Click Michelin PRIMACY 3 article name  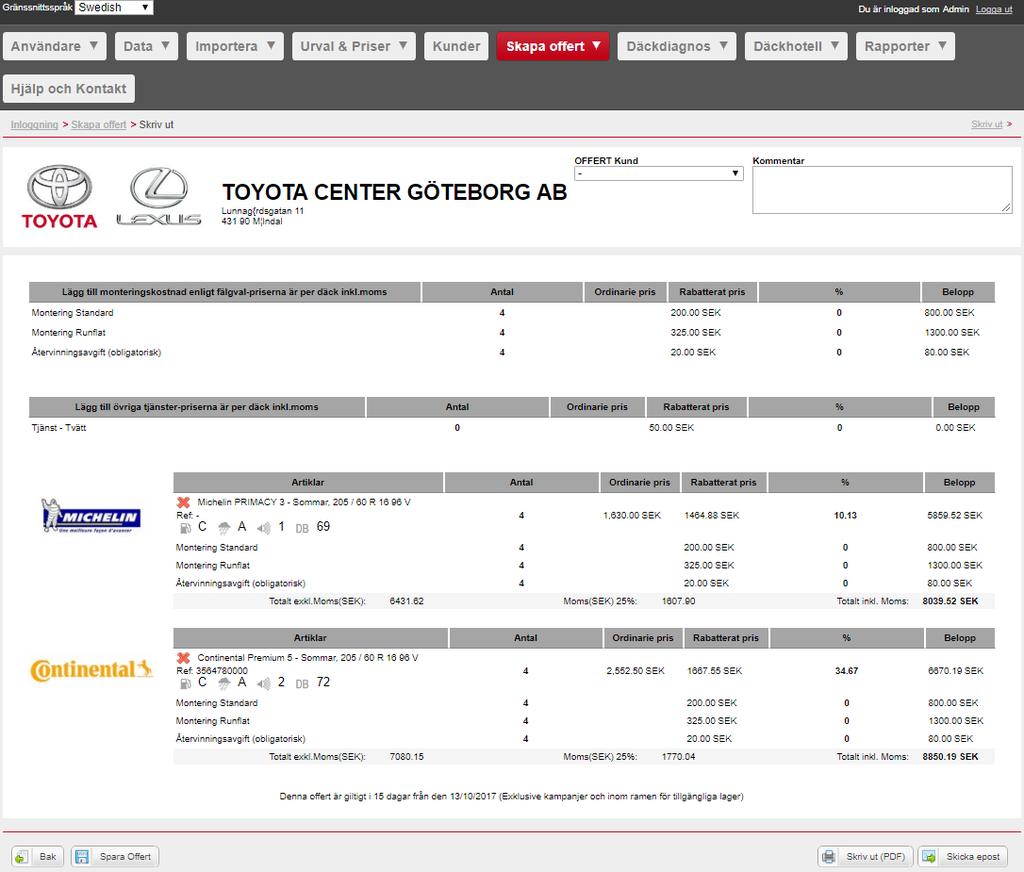click(x=304, y=502)
